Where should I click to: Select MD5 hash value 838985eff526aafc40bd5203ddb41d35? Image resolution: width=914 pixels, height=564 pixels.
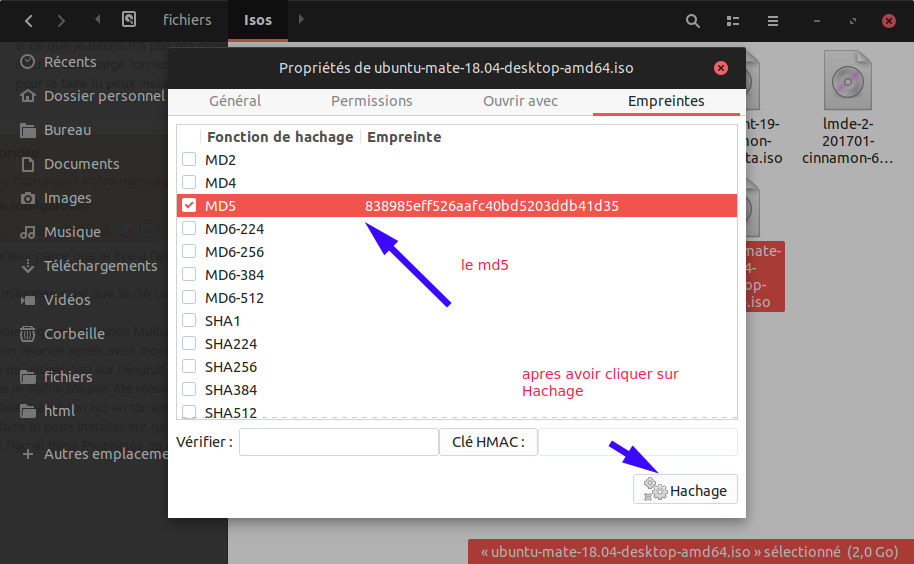[491, 206]
